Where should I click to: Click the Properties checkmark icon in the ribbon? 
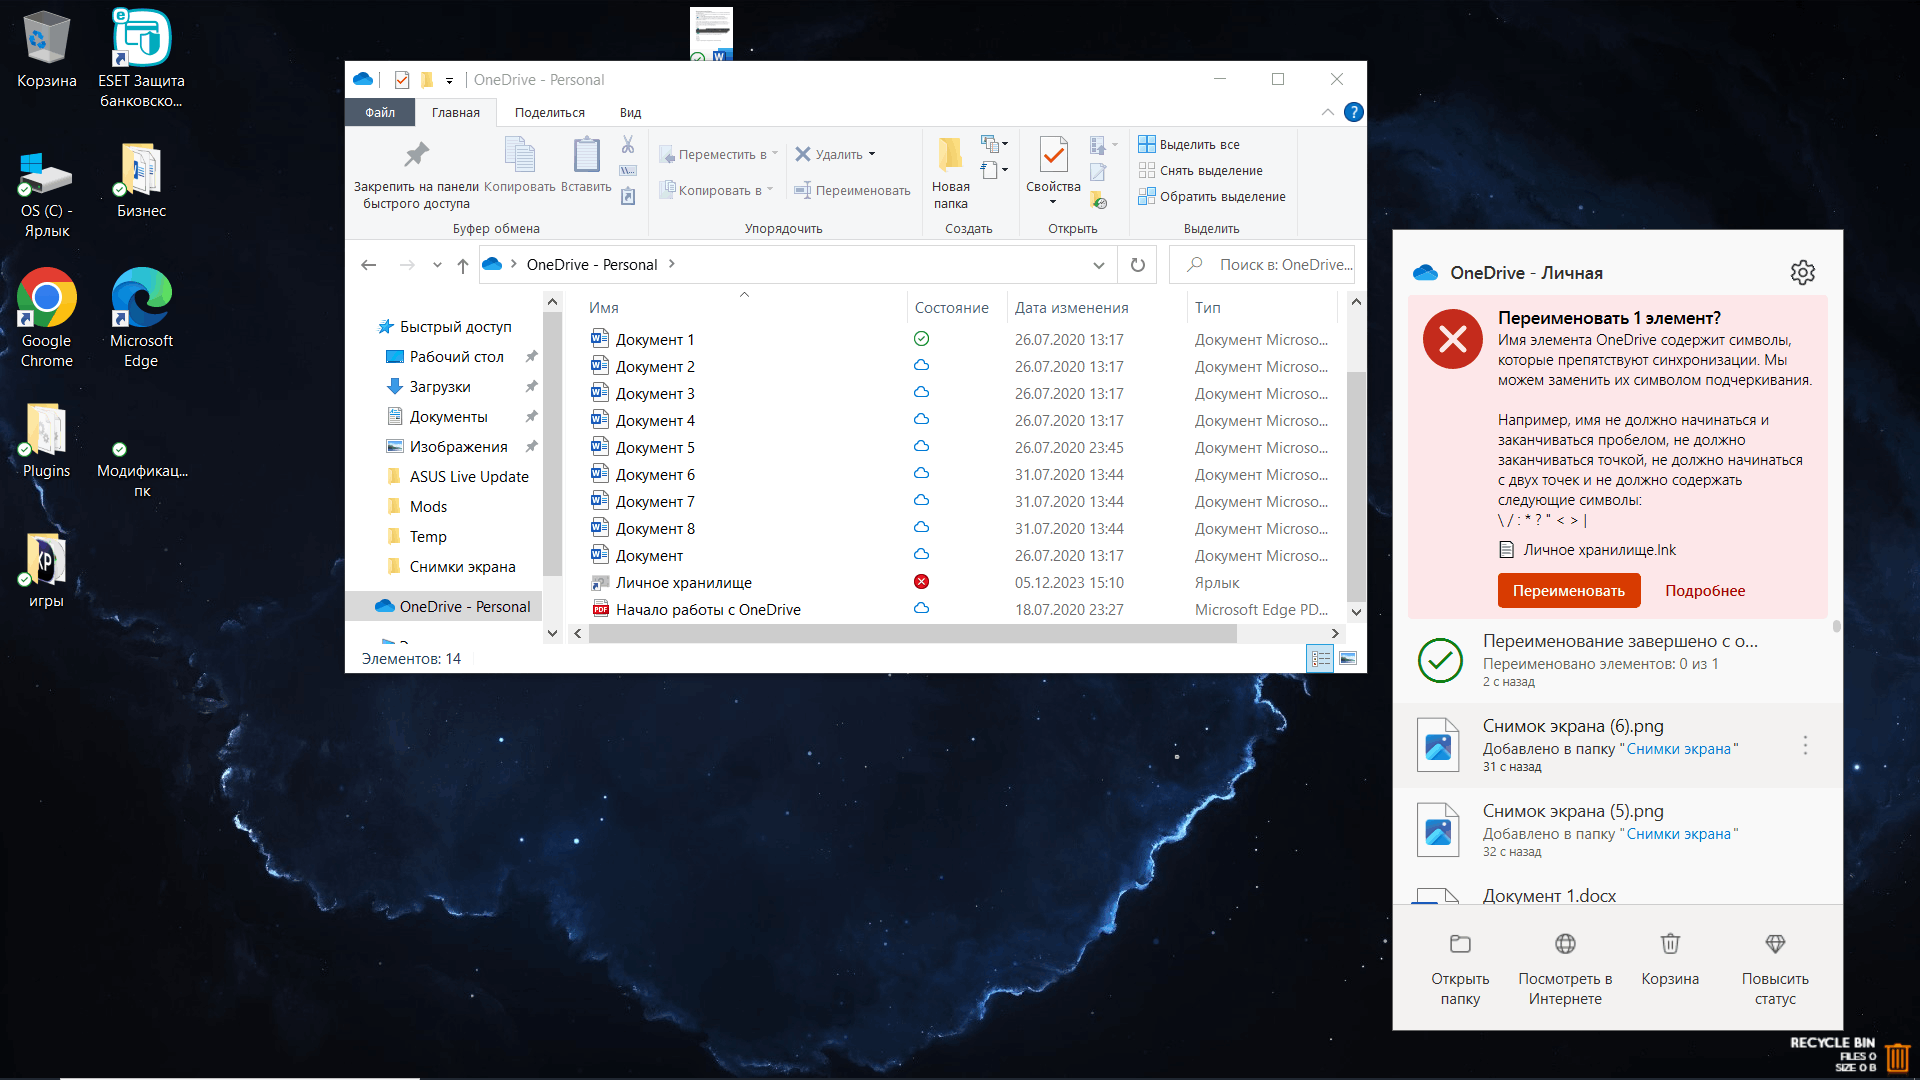pos(1053,155)
